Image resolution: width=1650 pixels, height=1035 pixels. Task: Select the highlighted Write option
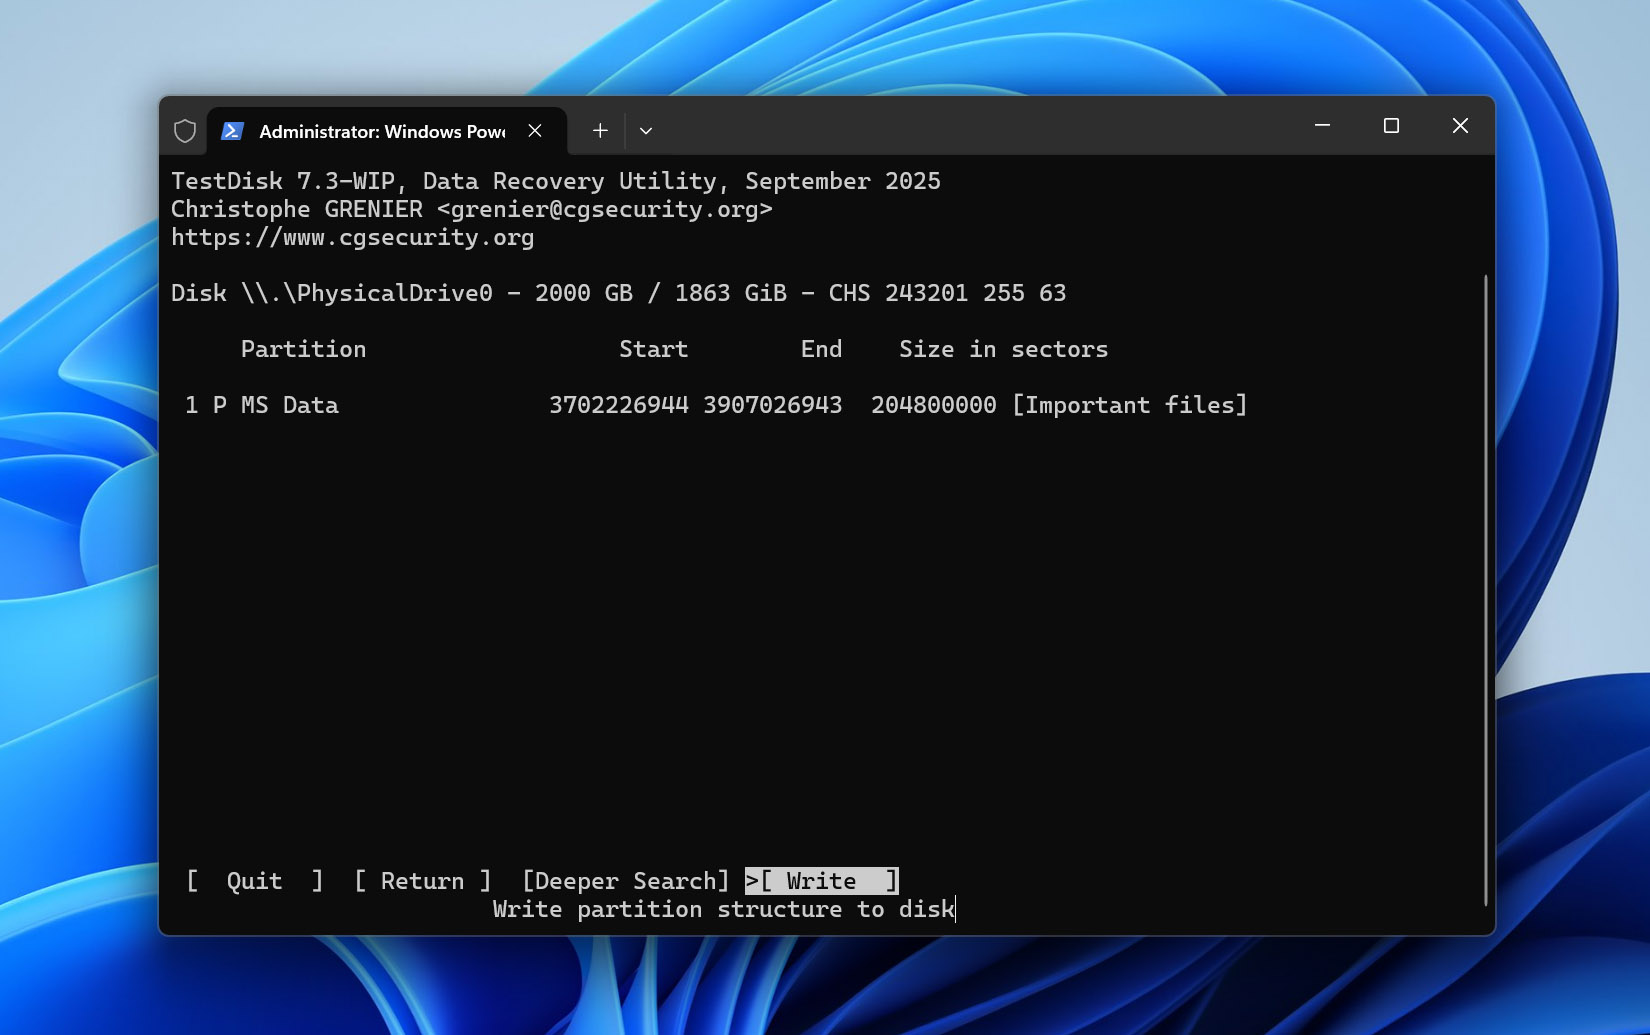click(x=822, y=881)
